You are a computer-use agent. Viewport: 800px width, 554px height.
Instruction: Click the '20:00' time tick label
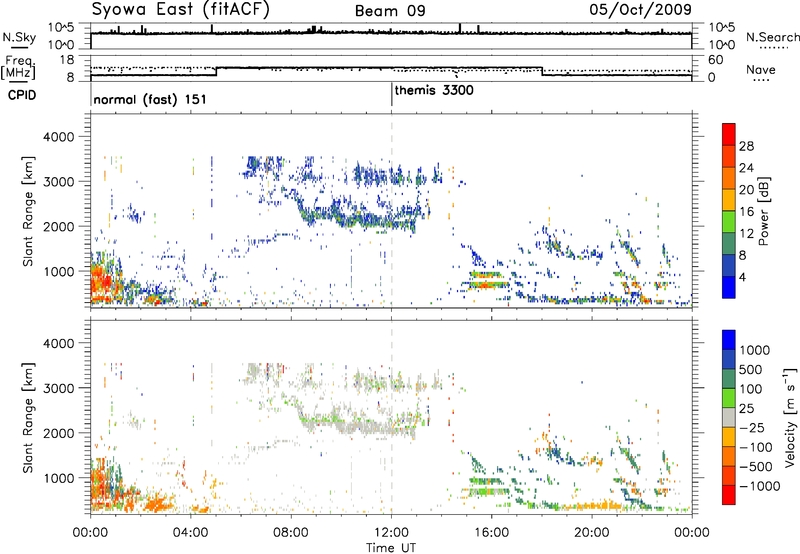(591, 533)
